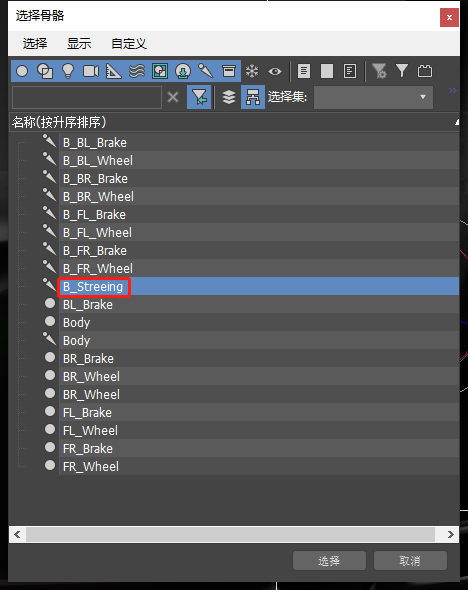Toggle the Sort by Hierarchy icon
This screenshot has width=468, height=590.
click(253, 97)
